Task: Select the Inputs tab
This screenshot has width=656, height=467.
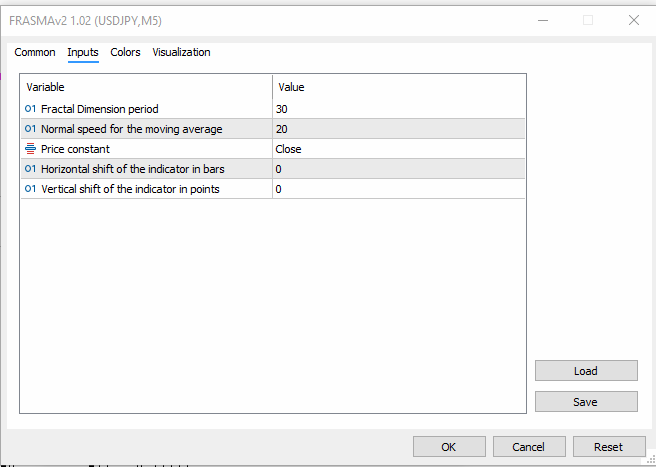Action: point(83,52)
